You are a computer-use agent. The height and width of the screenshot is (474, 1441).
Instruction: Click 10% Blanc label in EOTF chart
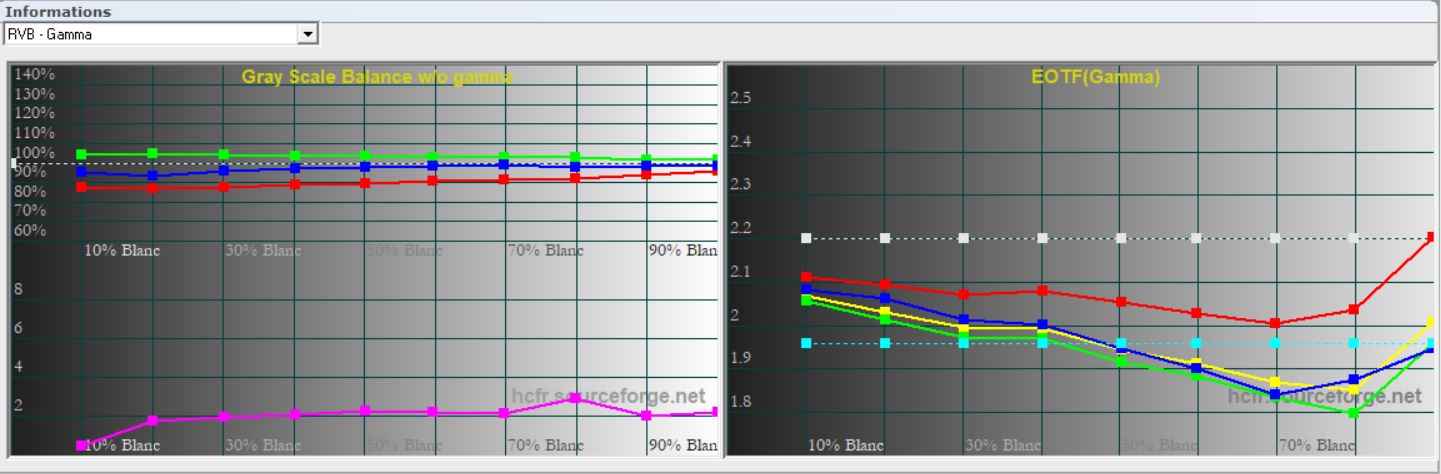pyautogui.click(x=846, y=445)
